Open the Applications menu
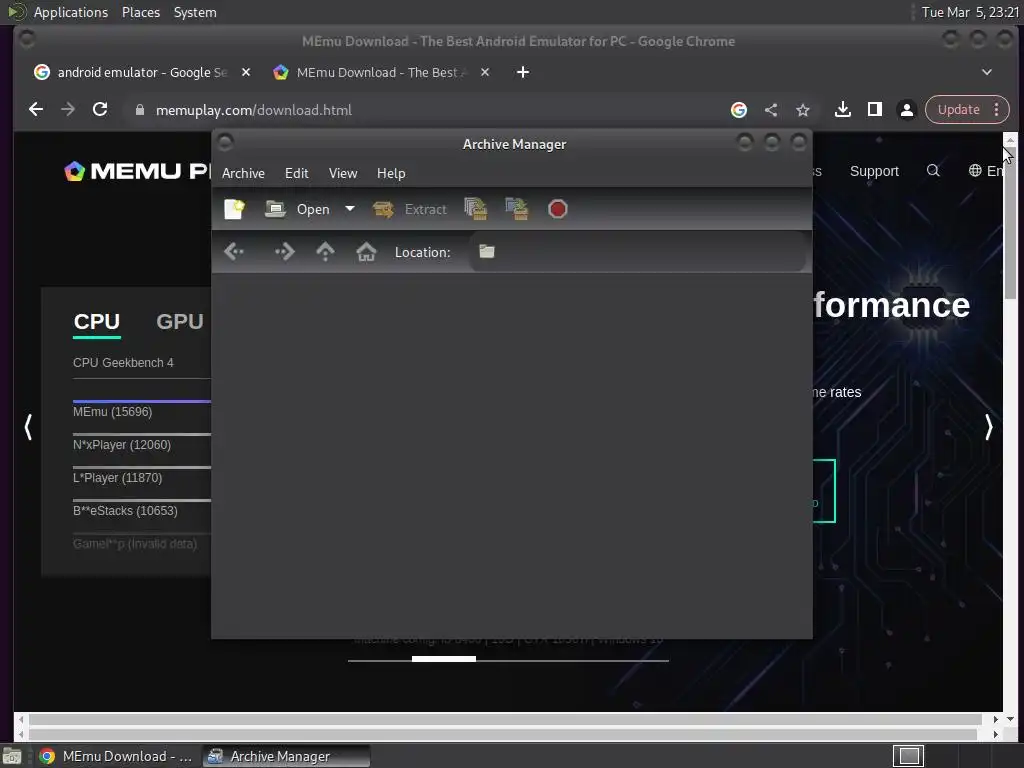The image size is (1024, 768). pyautogui.click(x=71, y=12)
